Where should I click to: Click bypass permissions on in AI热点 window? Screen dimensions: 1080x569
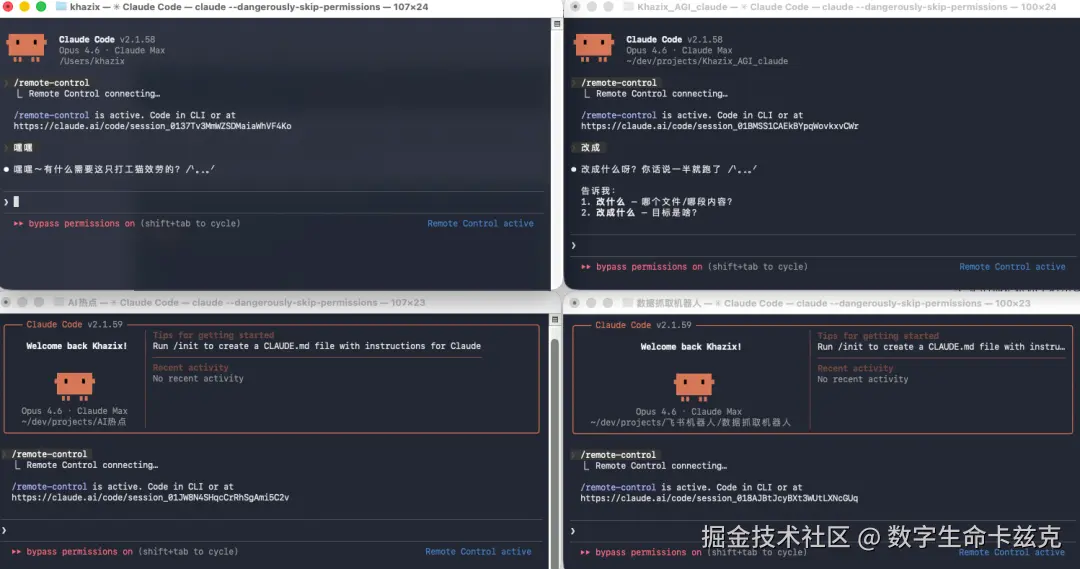click(79, 552)
